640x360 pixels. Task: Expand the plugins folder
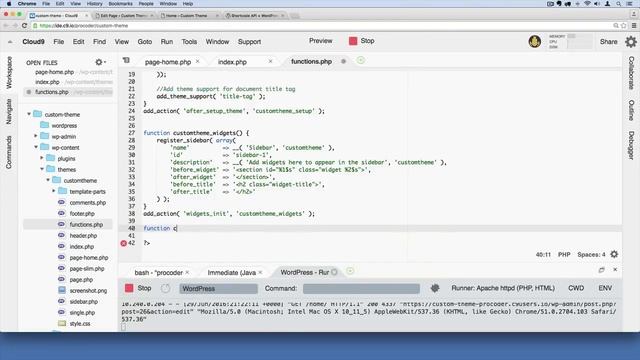coord(42,158)
